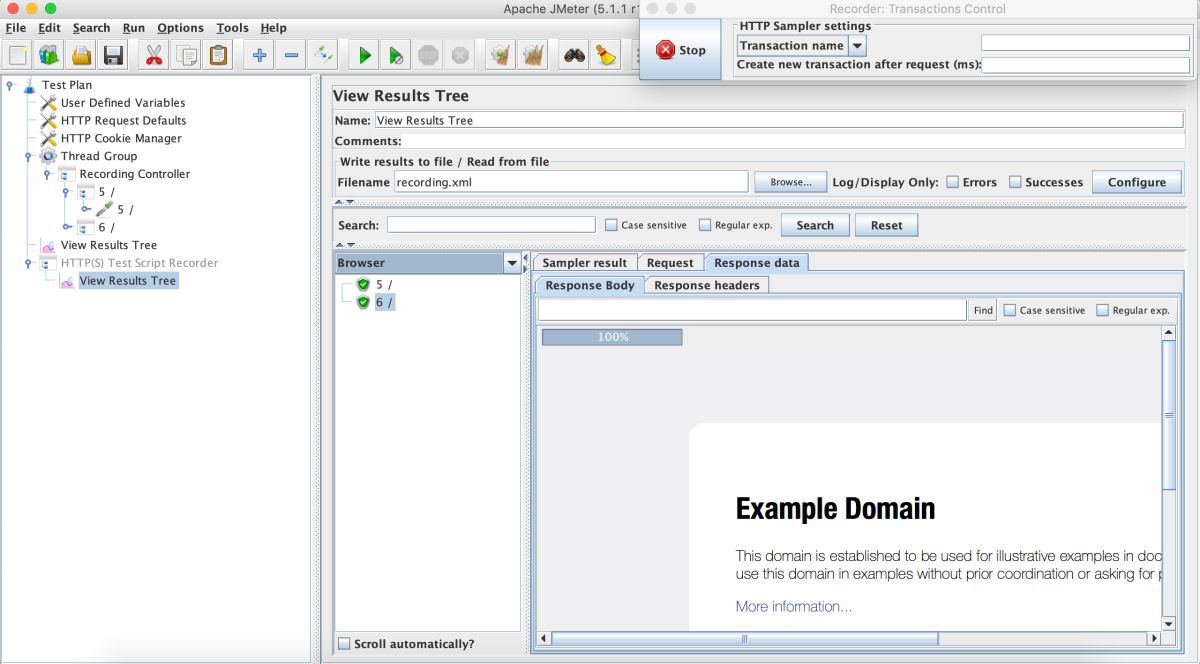Click the Thread Group gear icon
Screen dimensions: 1200x664
pos(48,156)
